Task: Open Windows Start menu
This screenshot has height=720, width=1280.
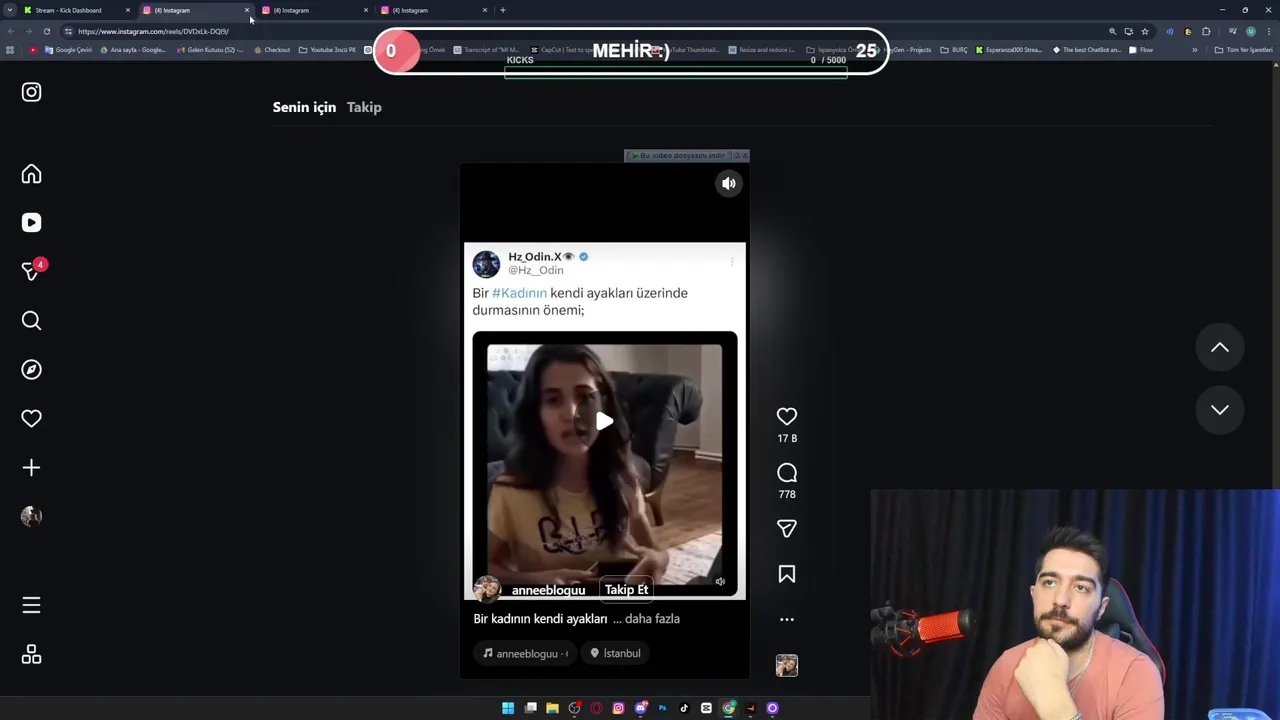Action: (508, 708)
